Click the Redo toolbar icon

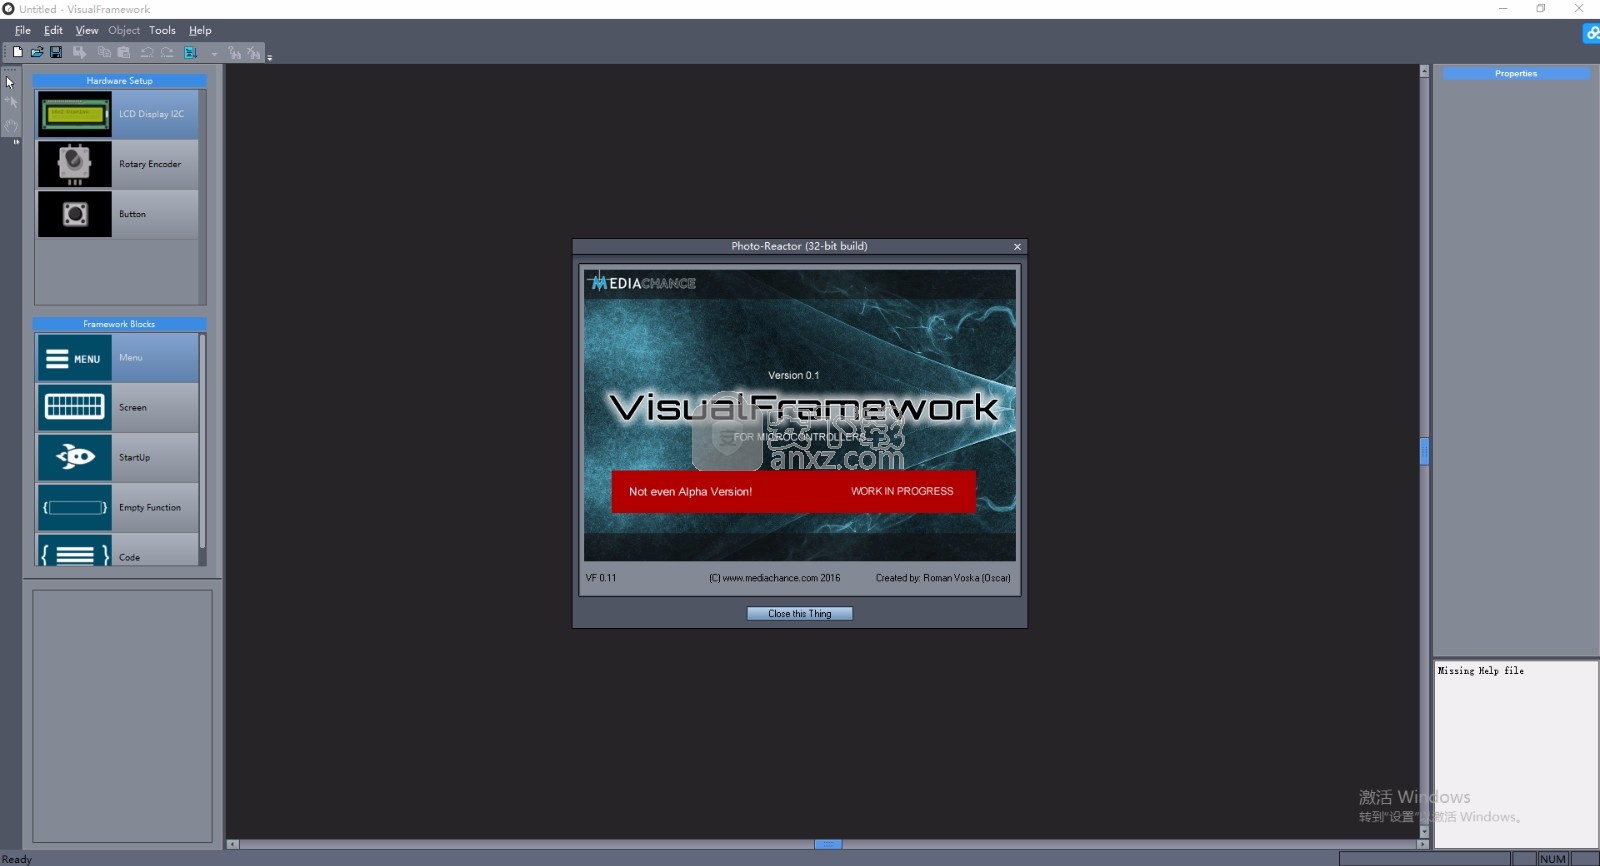[167, 52]
